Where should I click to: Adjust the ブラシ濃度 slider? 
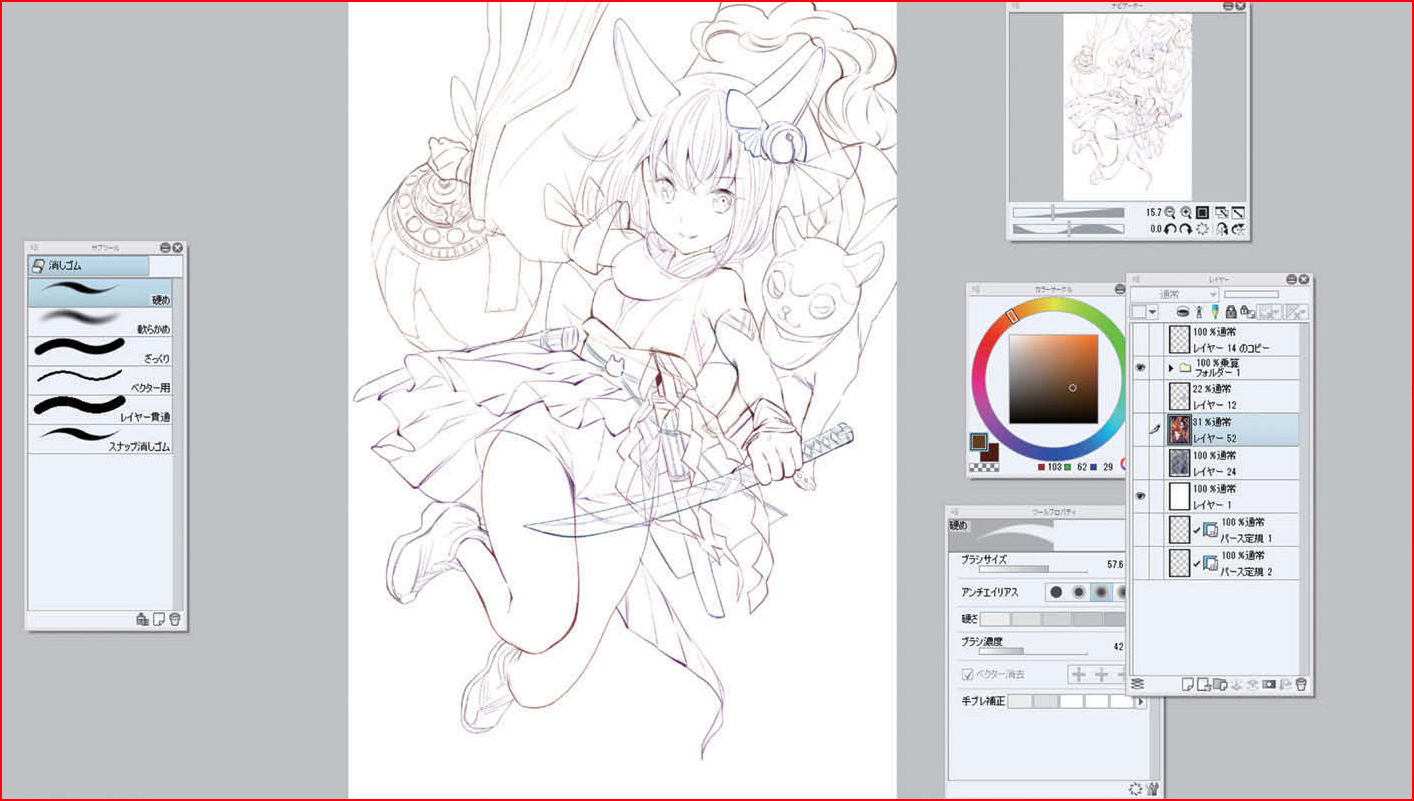[1032, 652]
